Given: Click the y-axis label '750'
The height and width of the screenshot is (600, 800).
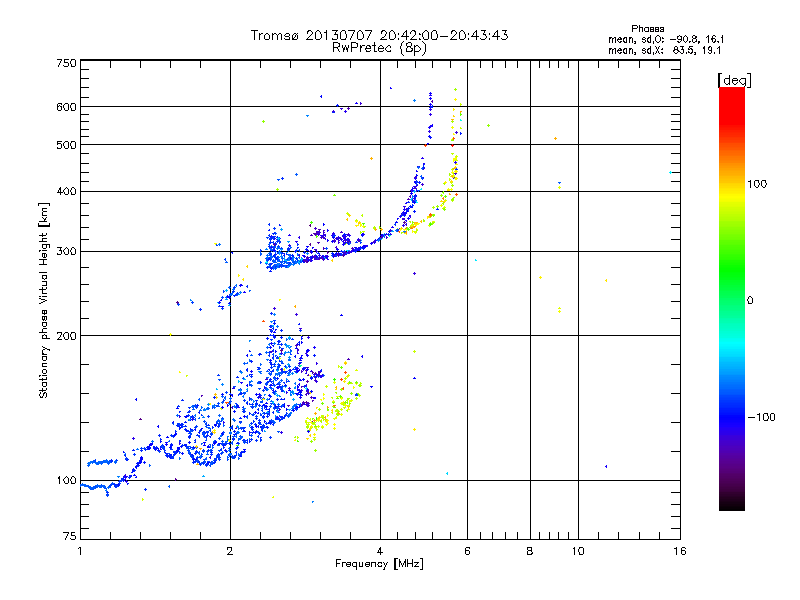Looking at the screenshot, I should pos(66,63).
